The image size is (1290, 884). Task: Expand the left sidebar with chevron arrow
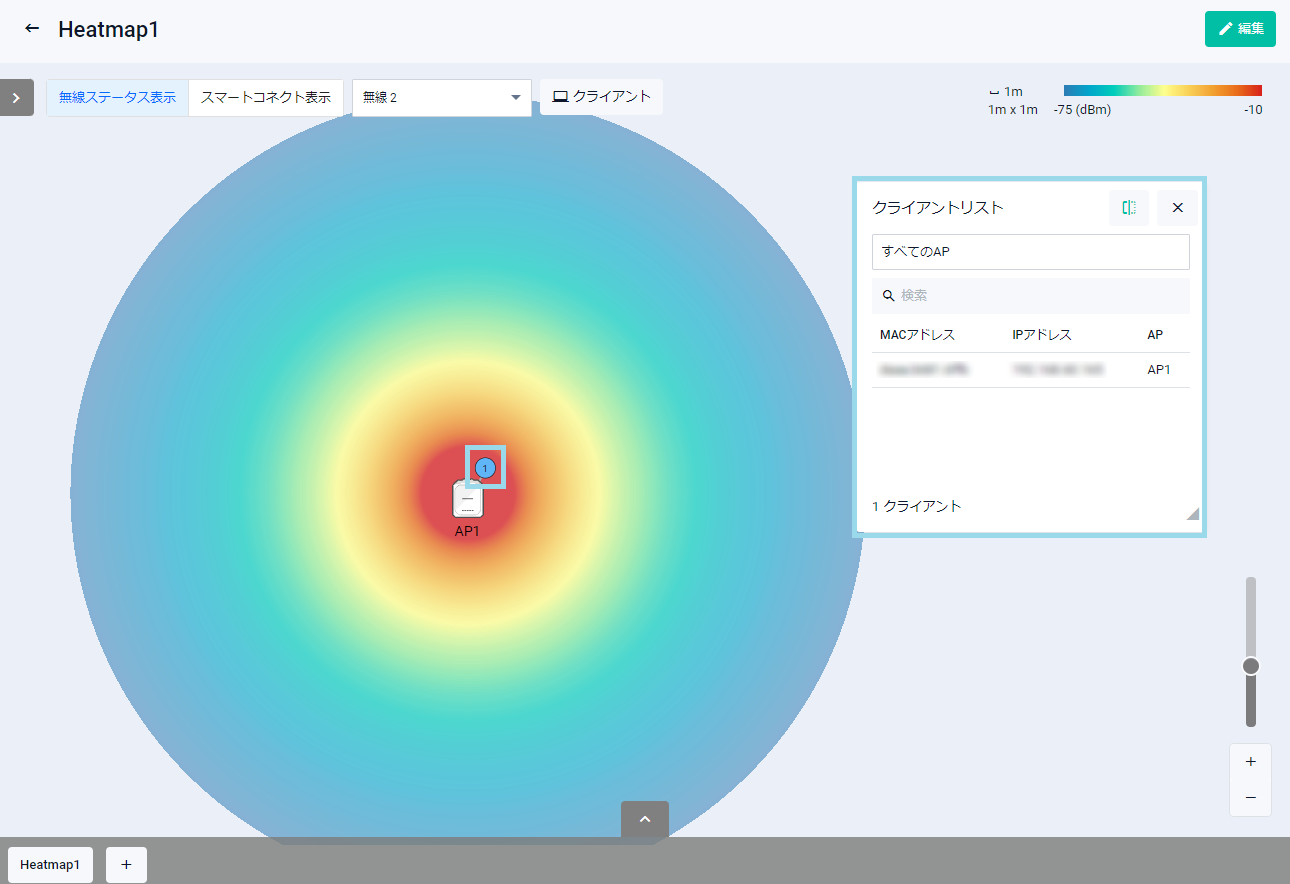tap(16, 98)
